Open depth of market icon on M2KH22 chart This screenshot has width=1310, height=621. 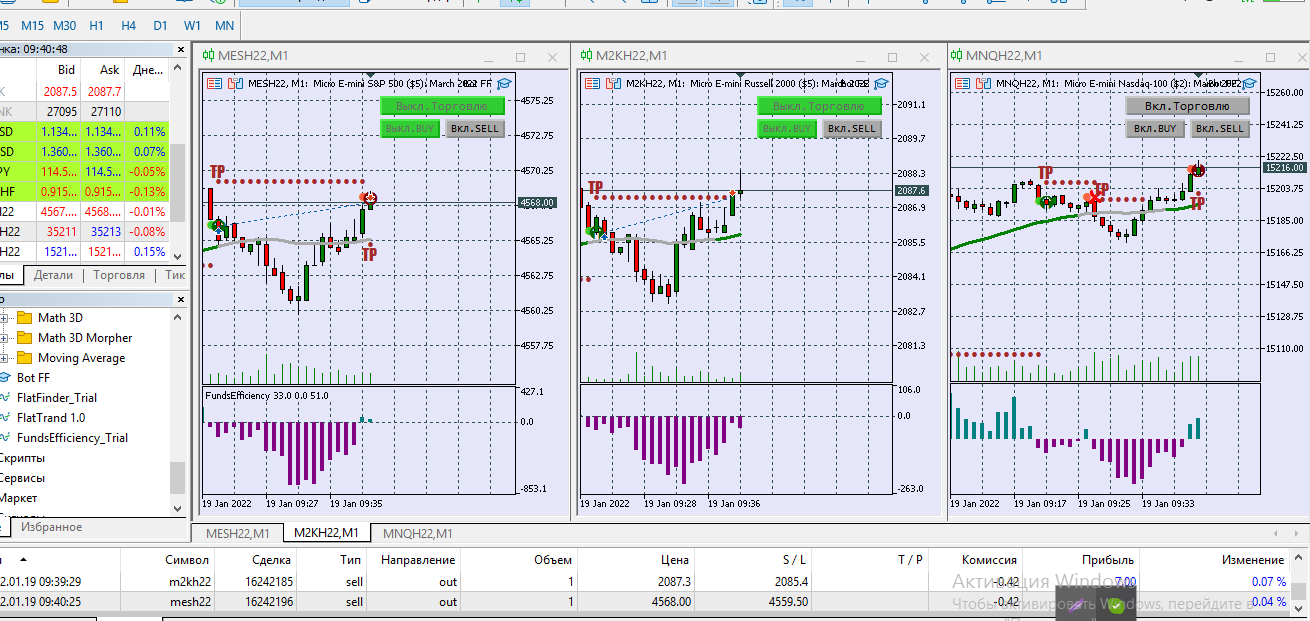[613, 84]
